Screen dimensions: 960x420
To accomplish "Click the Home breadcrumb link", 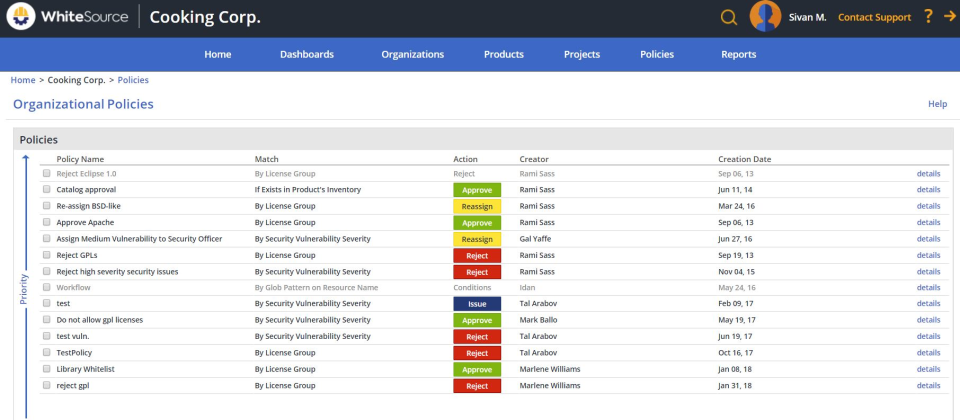I will coord(23,80).
